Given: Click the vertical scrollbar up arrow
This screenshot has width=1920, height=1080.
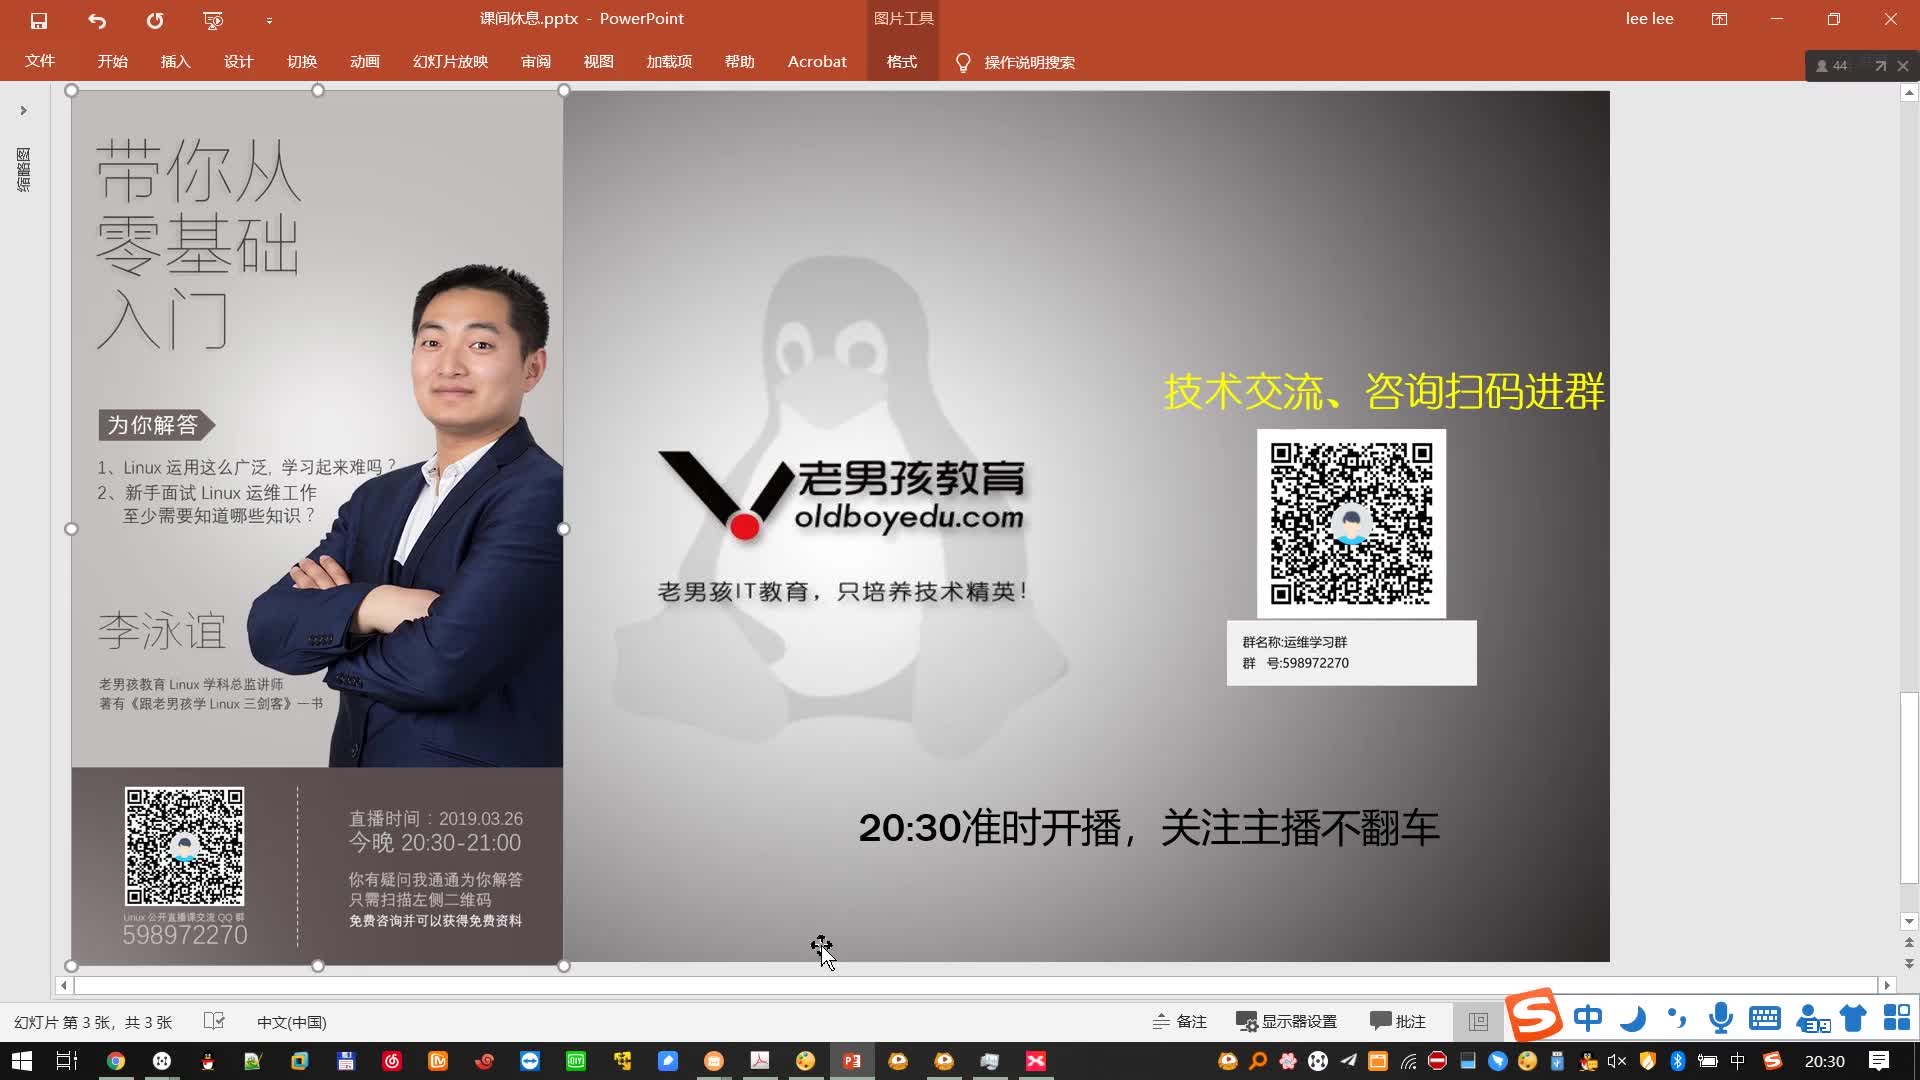Looking at the screenshot, I should click(1909, 93).
